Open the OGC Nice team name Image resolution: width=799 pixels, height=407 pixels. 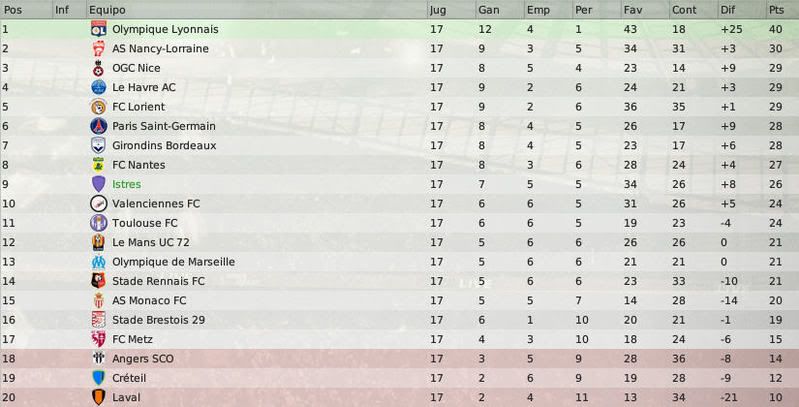136,68
